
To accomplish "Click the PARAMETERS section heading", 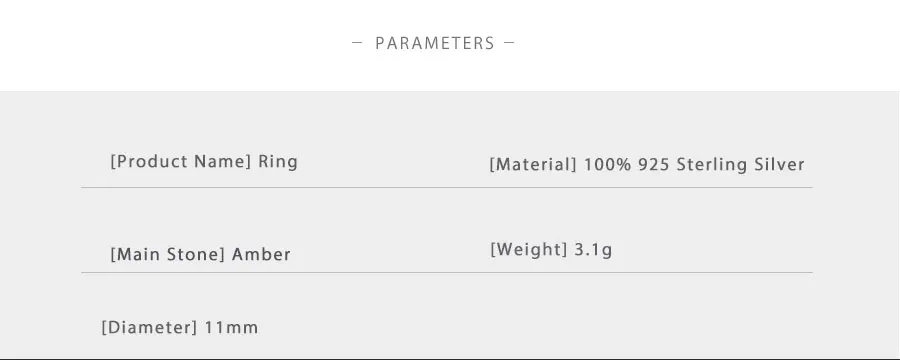I will (435, 43).
